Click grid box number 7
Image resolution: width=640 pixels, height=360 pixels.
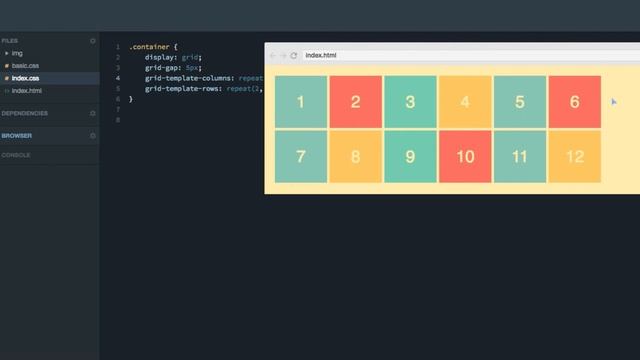pyautogui.click(x=301, y=156)
